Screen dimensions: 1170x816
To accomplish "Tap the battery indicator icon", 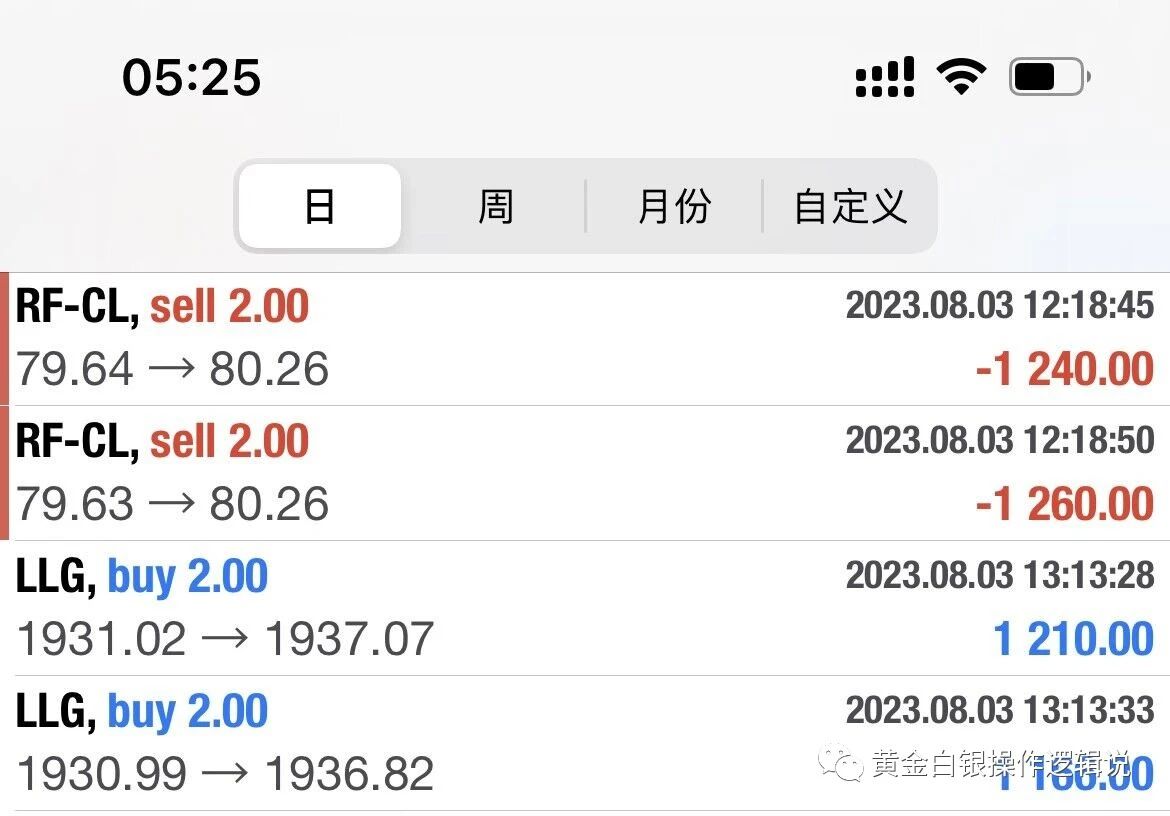I will tap(1048, 76).
